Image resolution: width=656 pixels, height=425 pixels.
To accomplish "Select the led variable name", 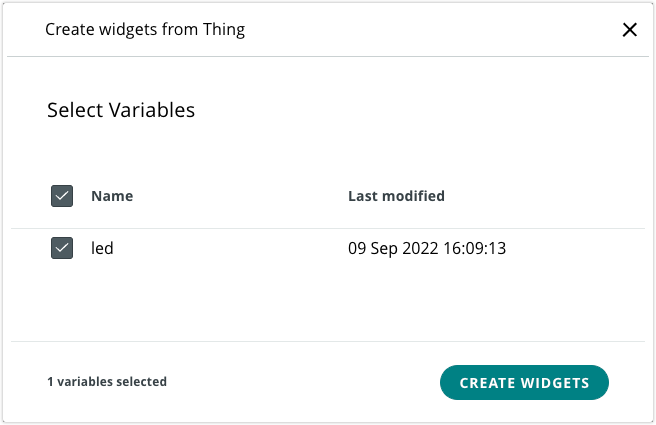I will coord(102,248).
